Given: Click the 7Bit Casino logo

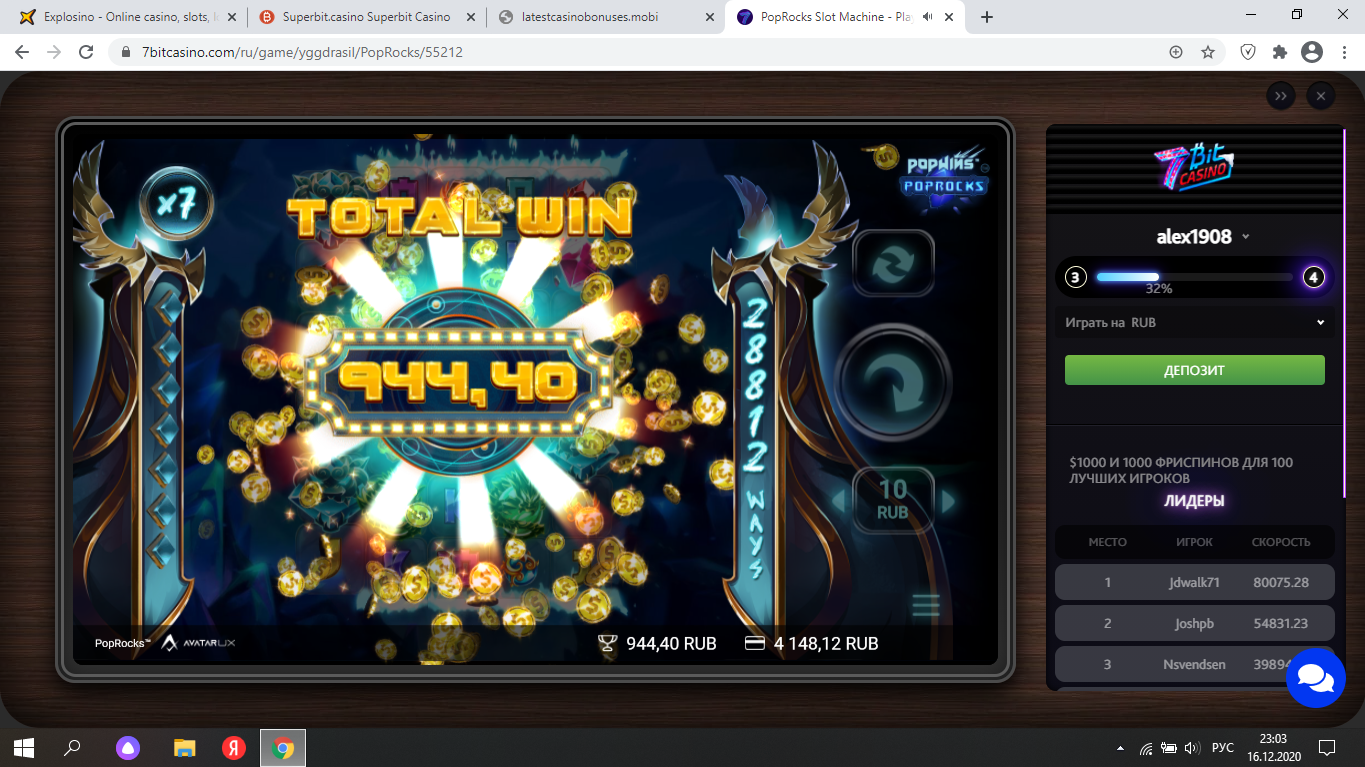Looking at the screenshot, I should [x=1194, y=169].
